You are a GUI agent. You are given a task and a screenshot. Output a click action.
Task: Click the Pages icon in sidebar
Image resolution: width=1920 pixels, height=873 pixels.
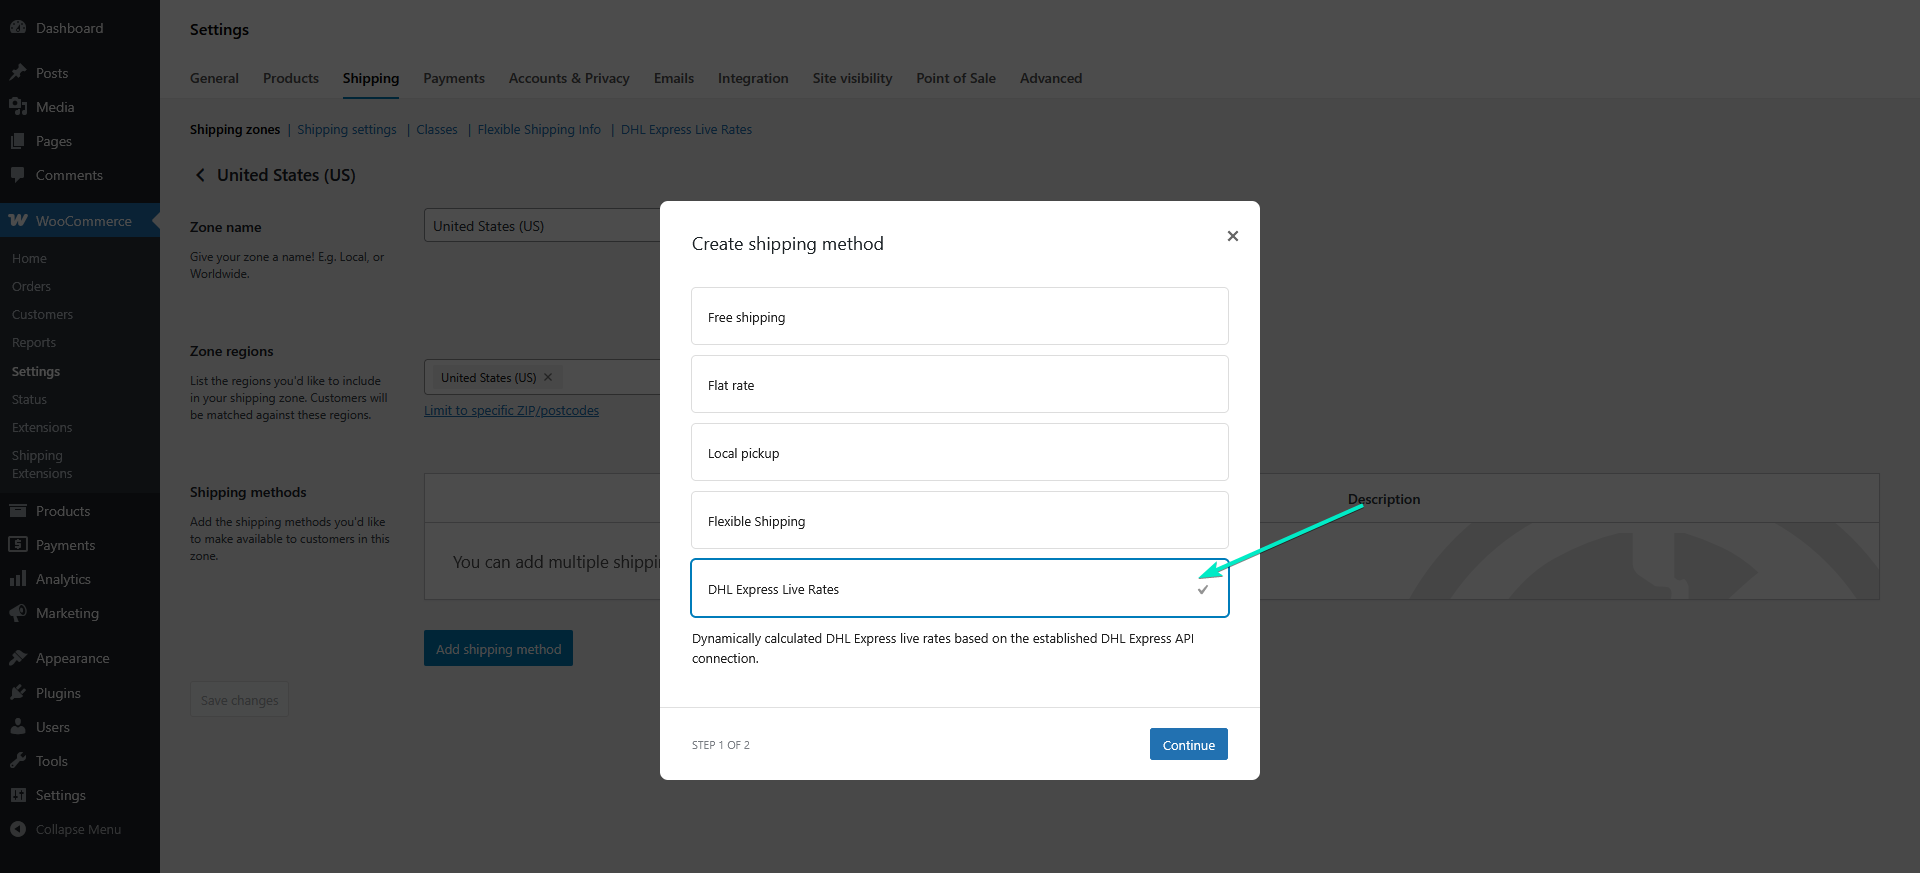tap(18, 141)
